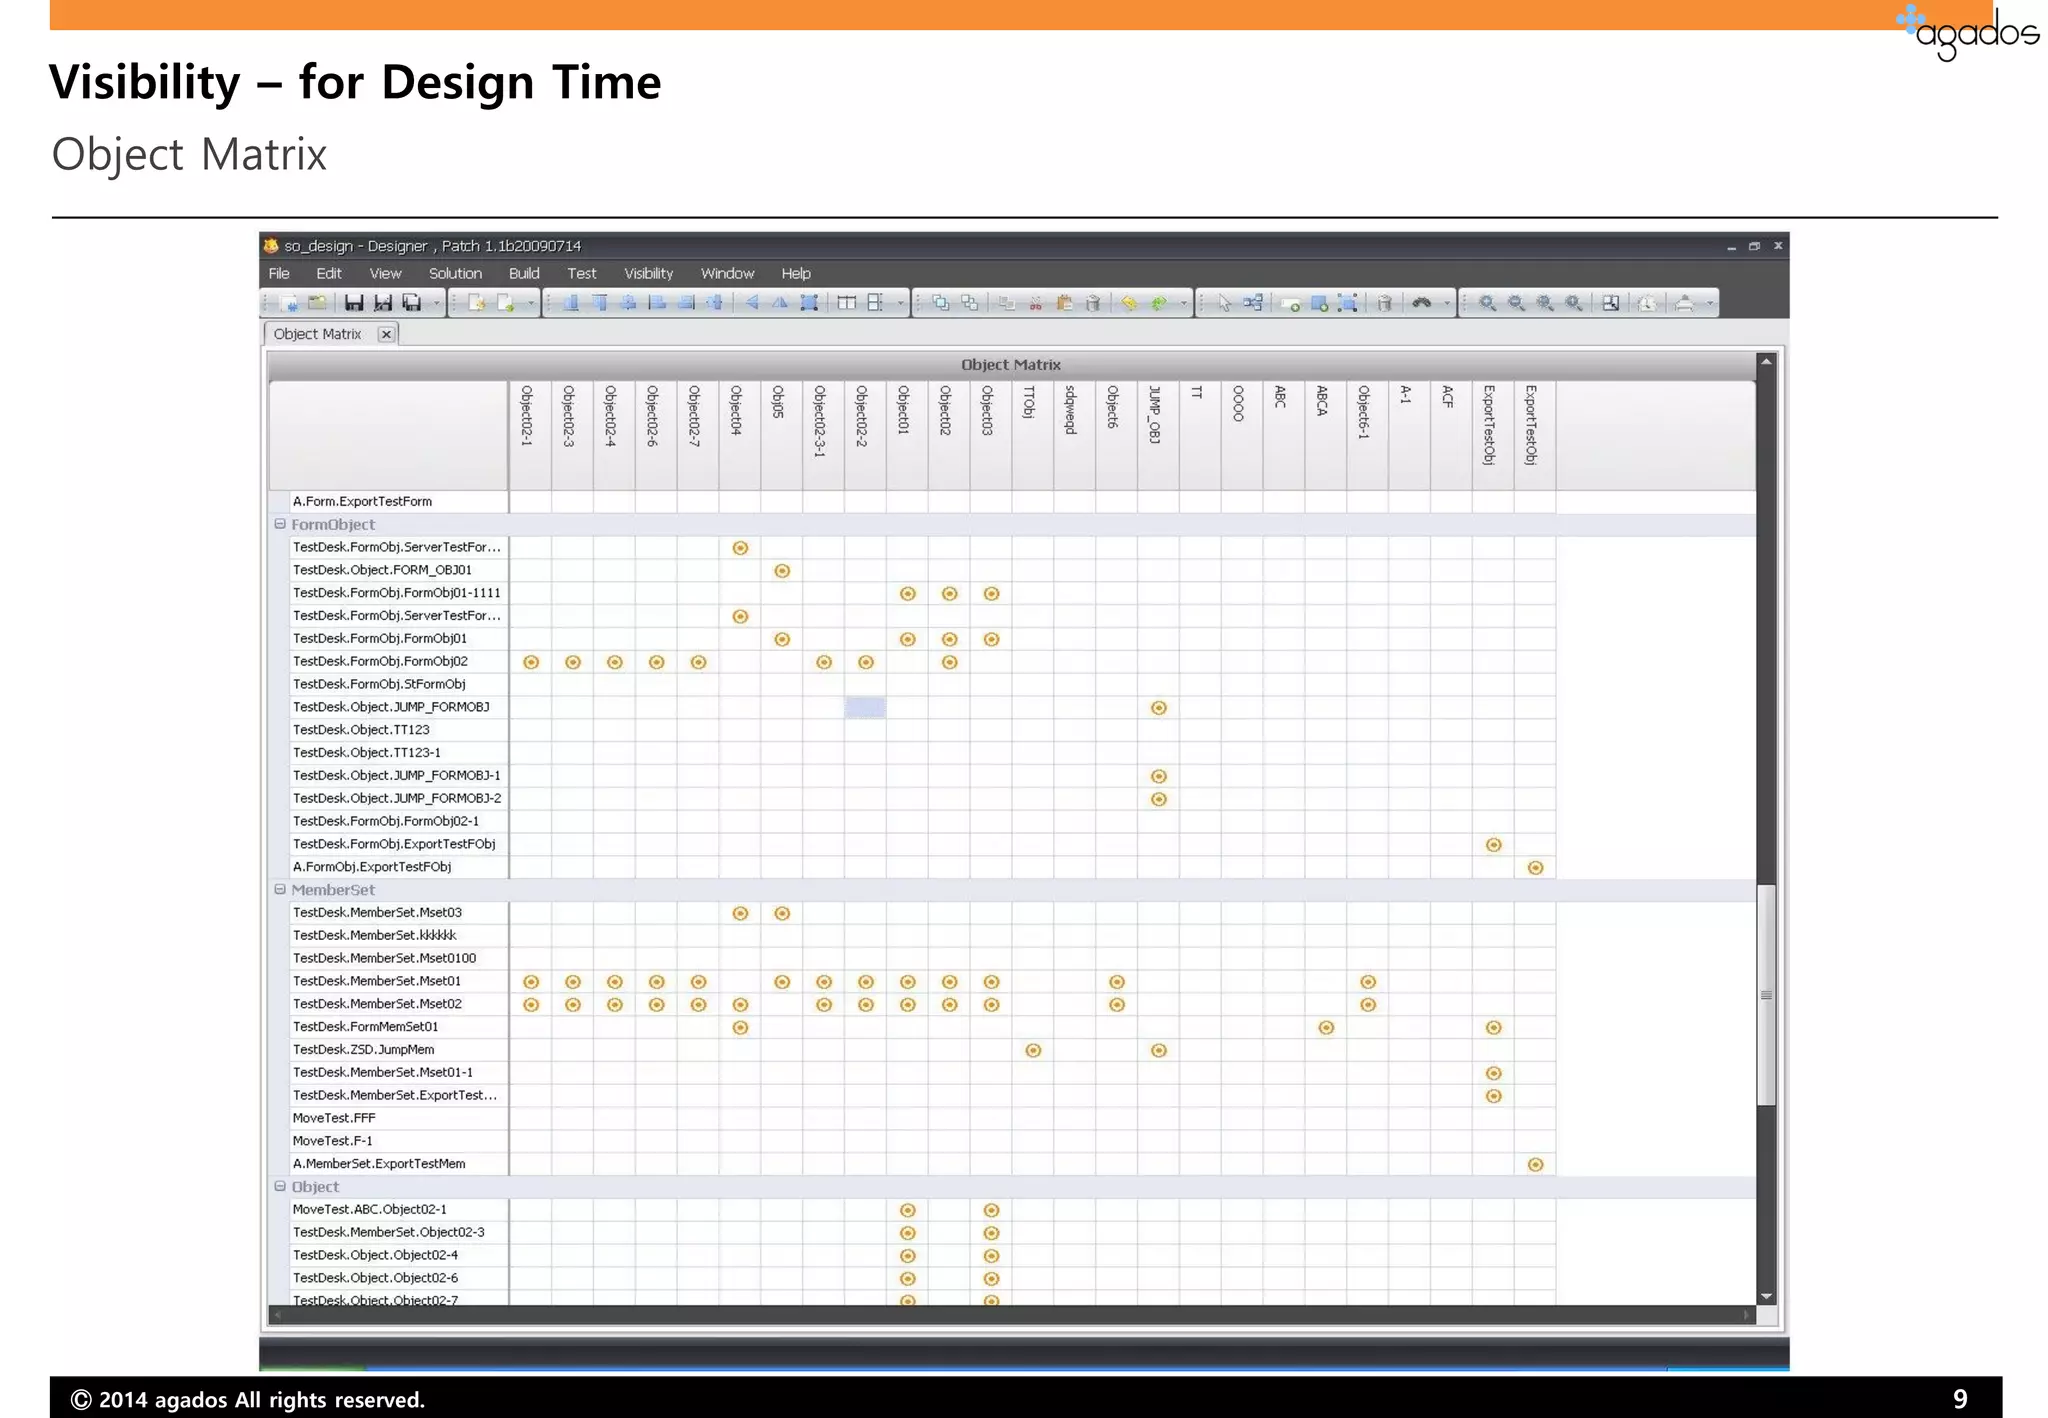Click the hierarchy diagram toolbar icon

pyautogui.click(x=1253, y=303)
